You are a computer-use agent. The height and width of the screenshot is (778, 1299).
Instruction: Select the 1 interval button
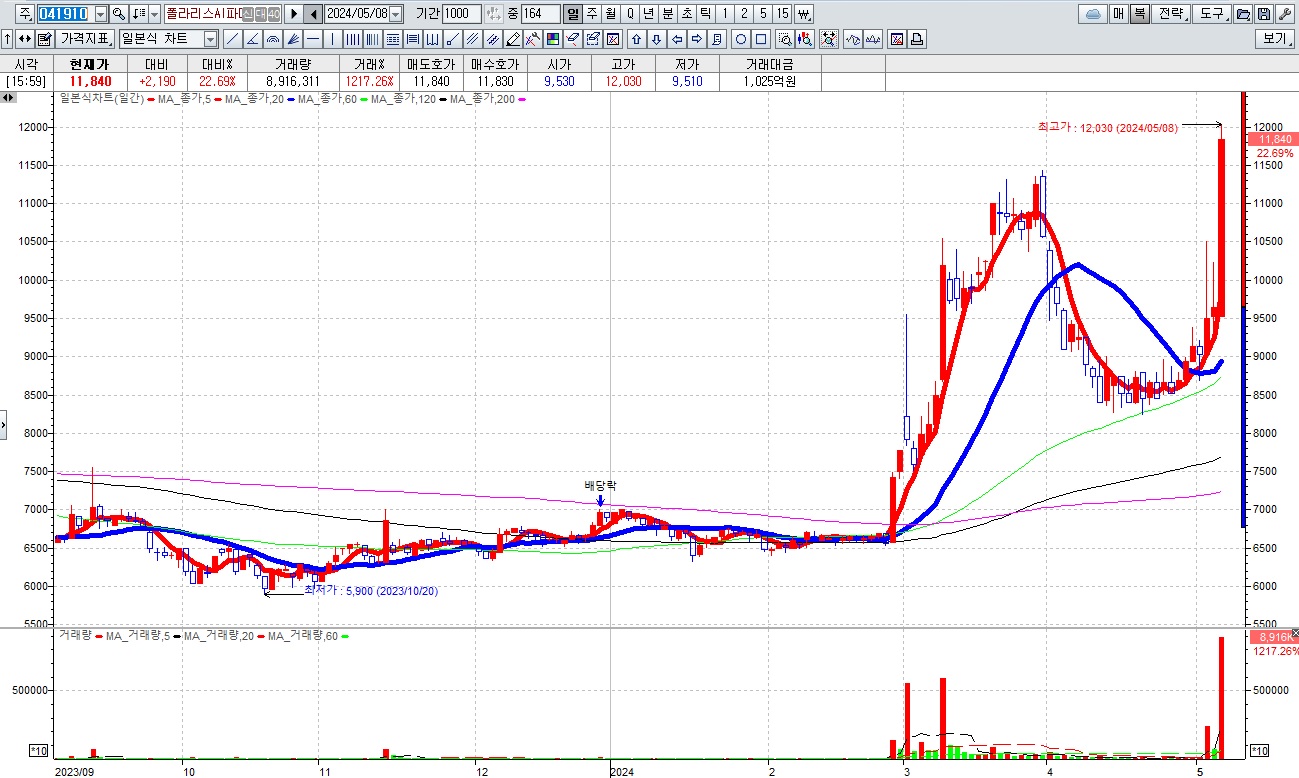click(x=725, y=14)
